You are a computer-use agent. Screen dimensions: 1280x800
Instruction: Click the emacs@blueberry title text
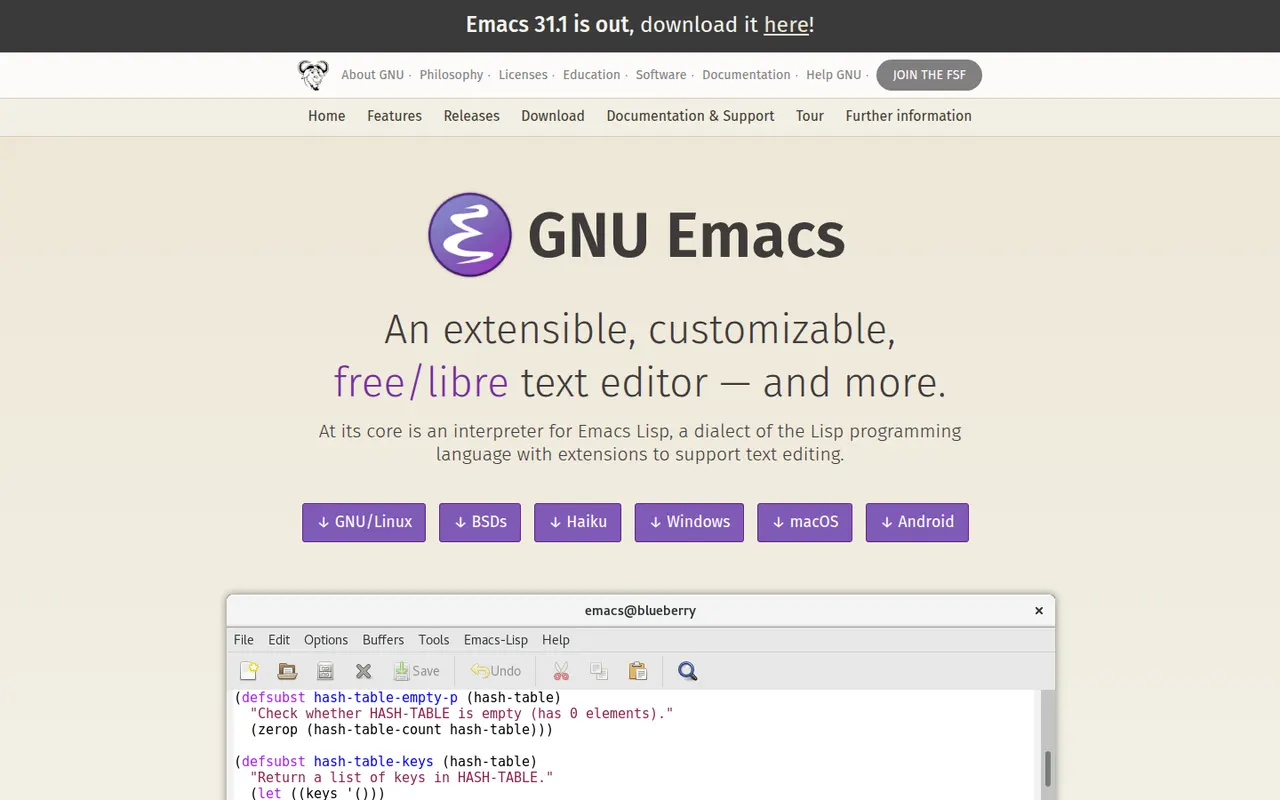point(640,611)
